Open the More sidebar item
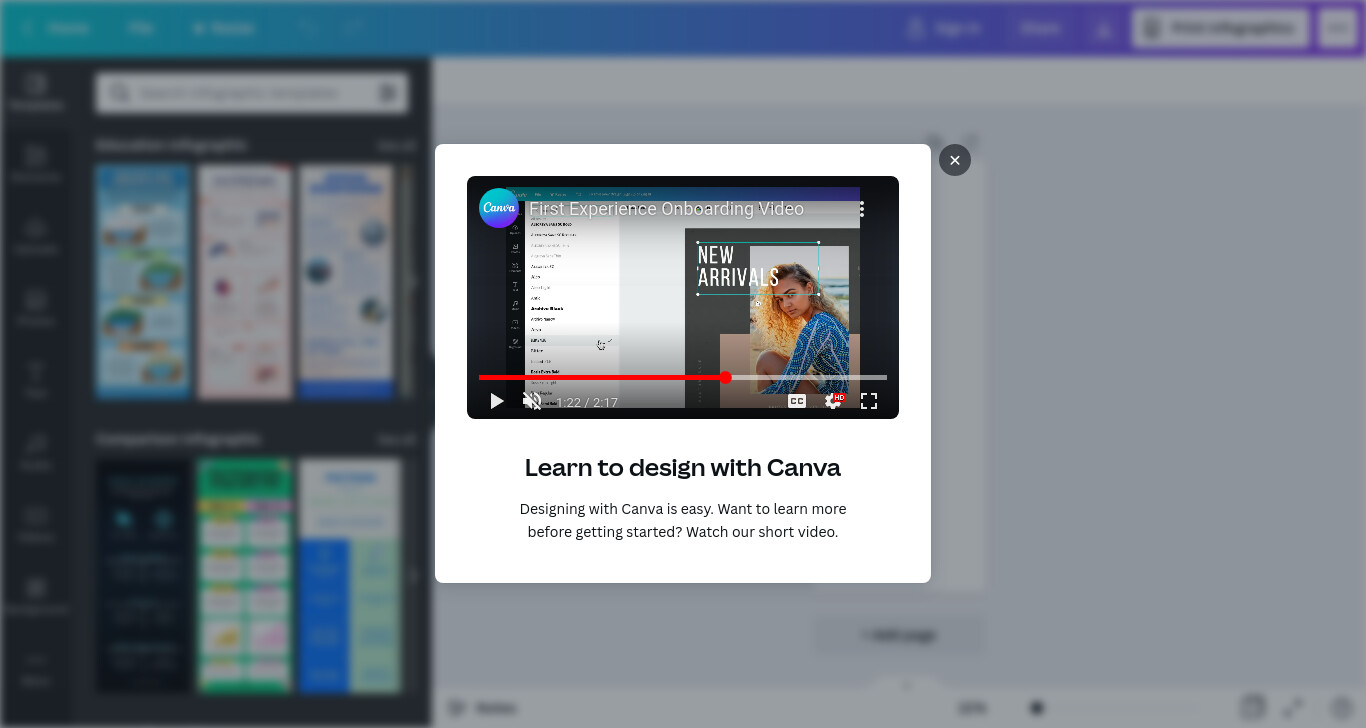Viewport: 1366px width, 728px height. 36,668
